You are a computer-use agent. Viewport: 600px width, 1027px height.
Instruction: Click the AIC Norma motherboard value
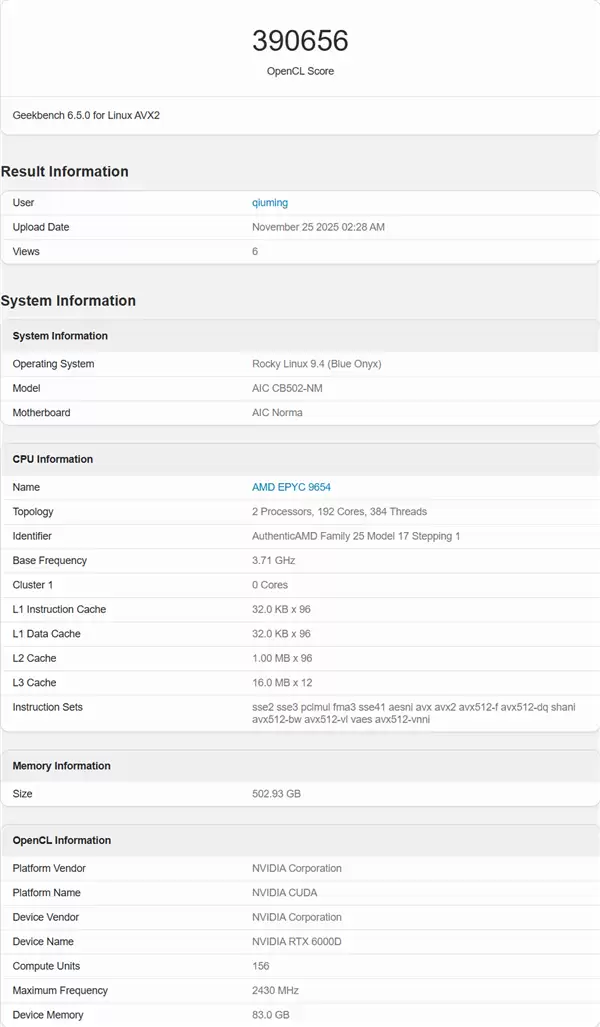pos(277,412)
